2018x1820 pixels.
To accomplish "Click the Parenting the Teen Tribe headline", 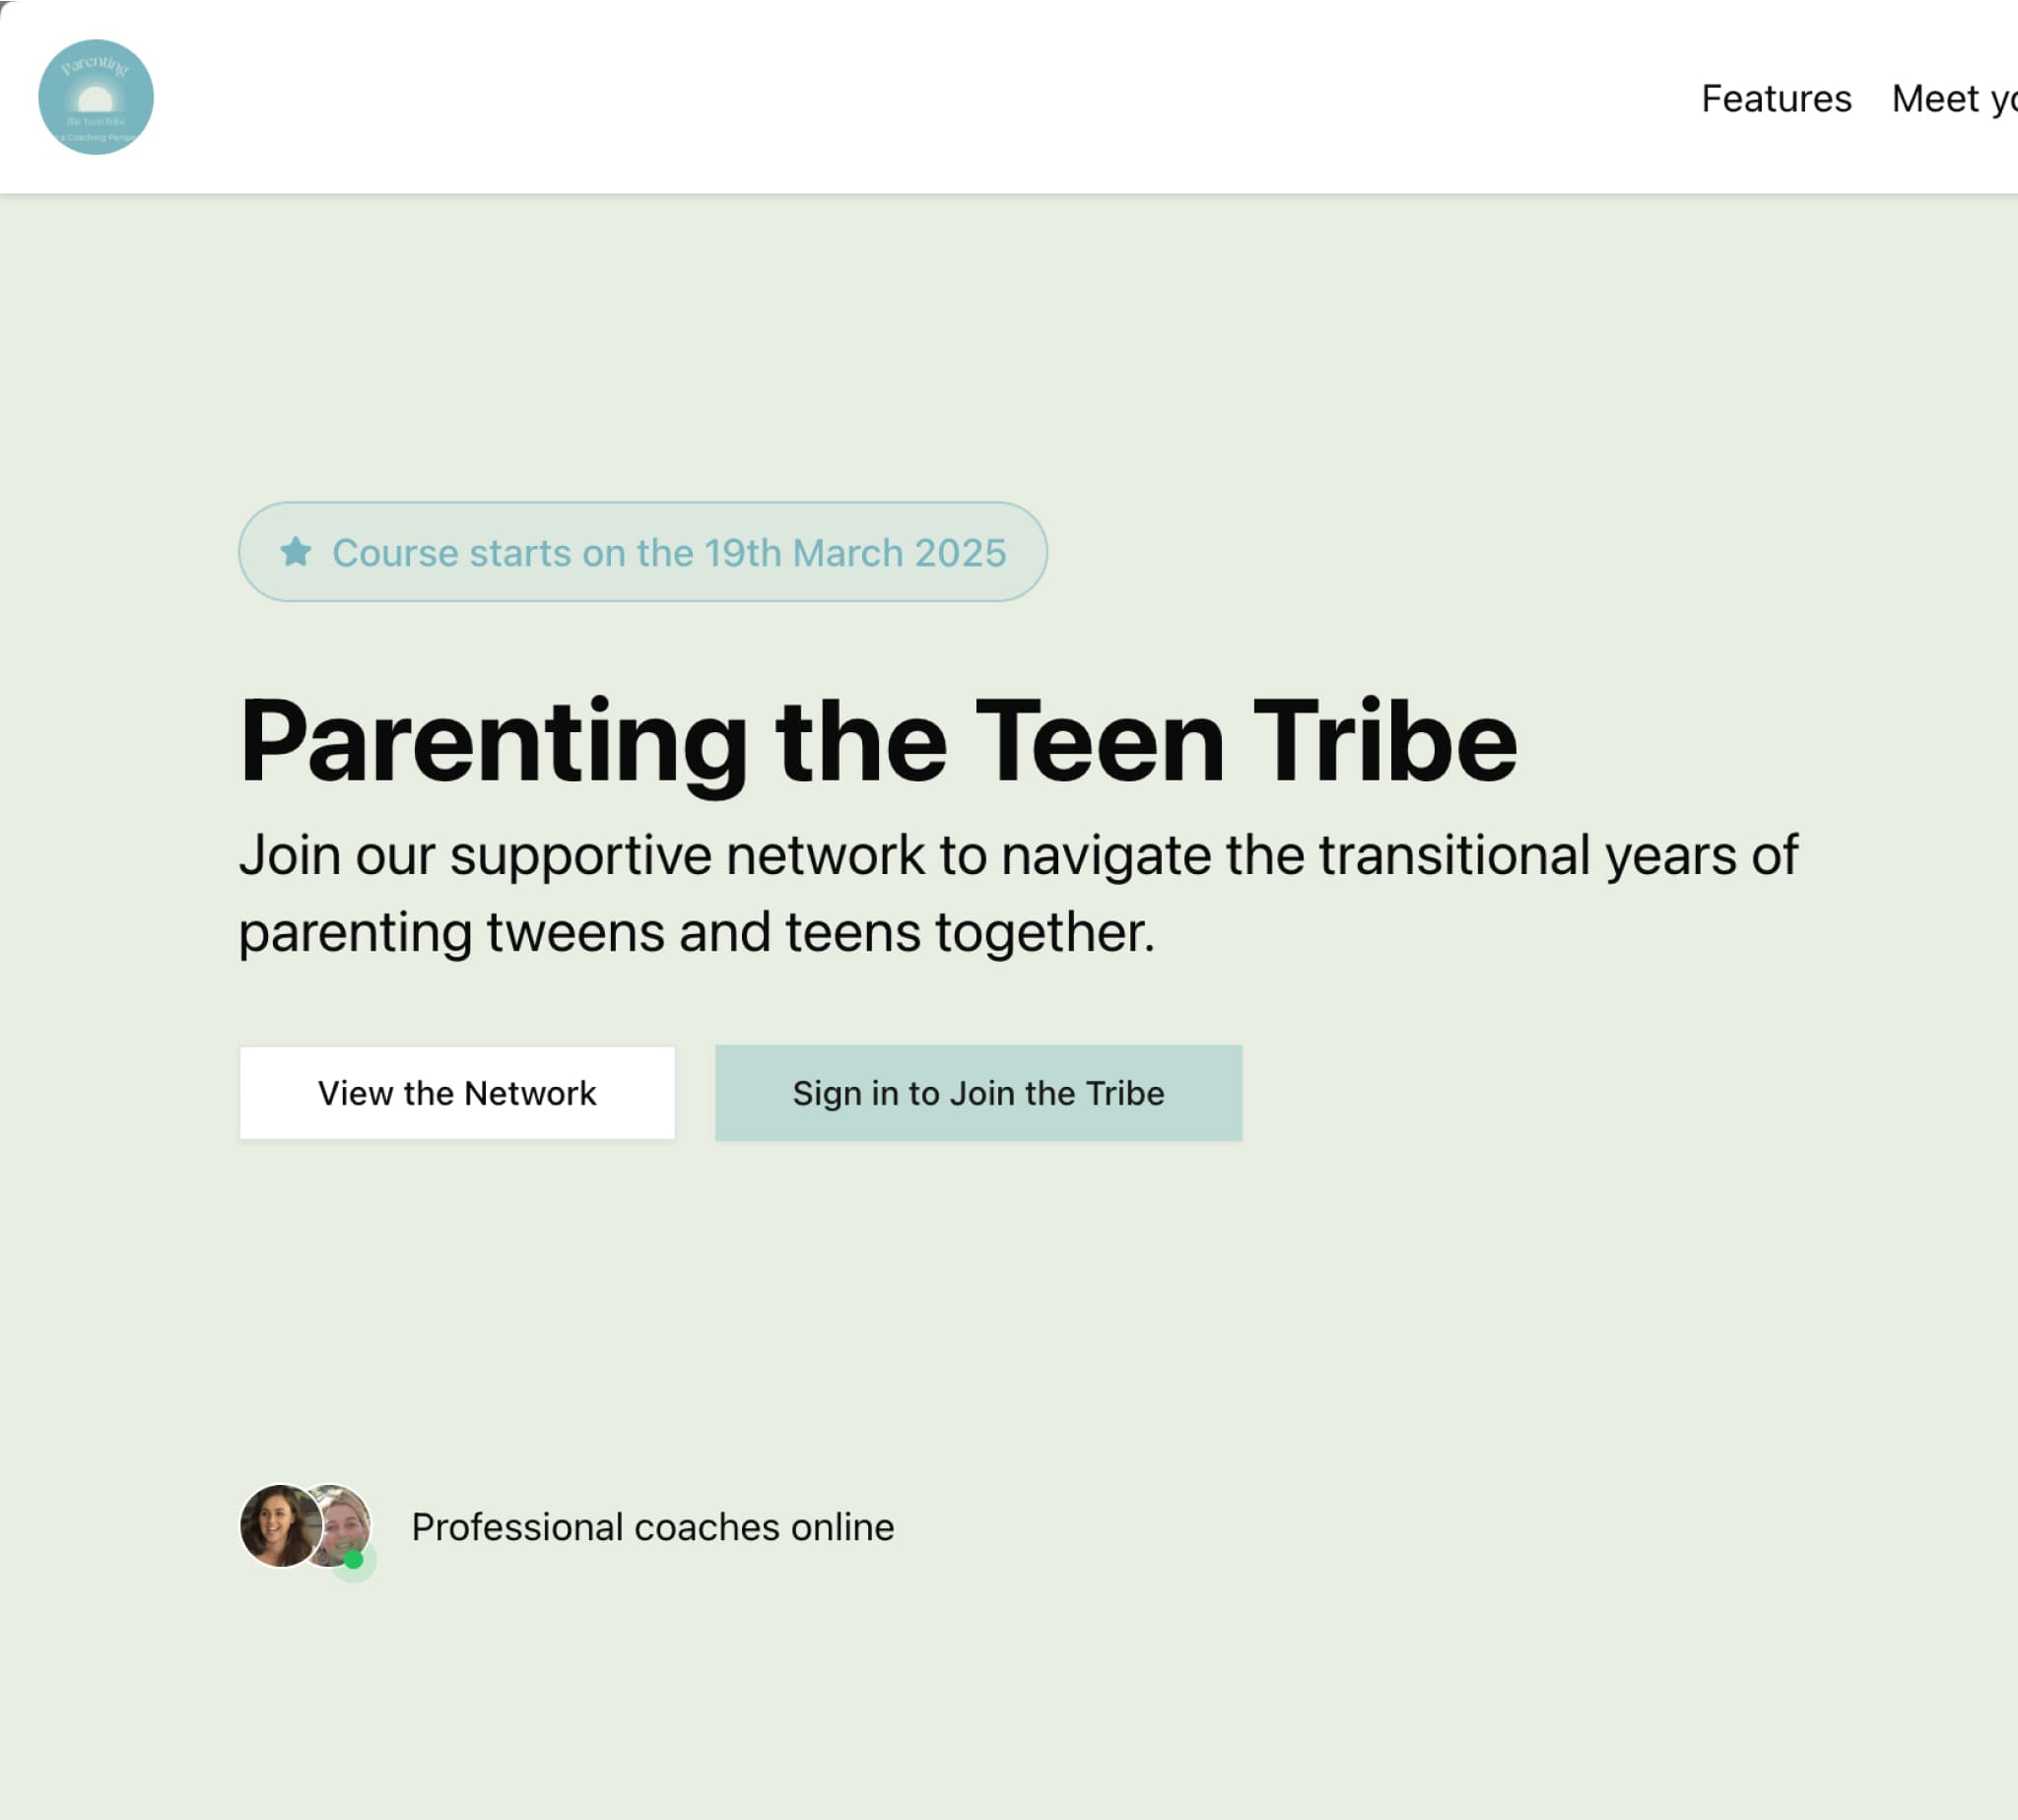I will click(x=878, y=741).
